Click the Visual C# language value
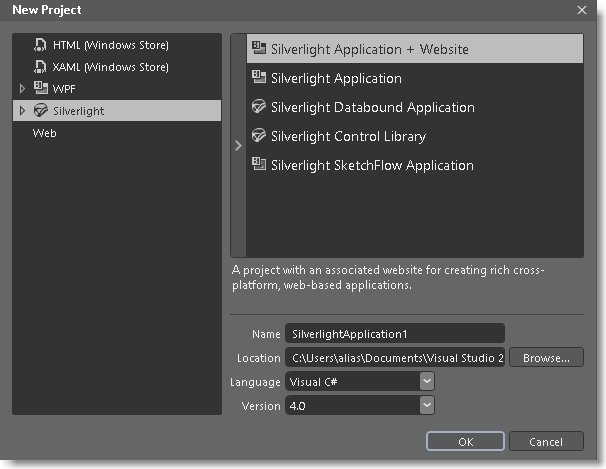 [313, 382]
